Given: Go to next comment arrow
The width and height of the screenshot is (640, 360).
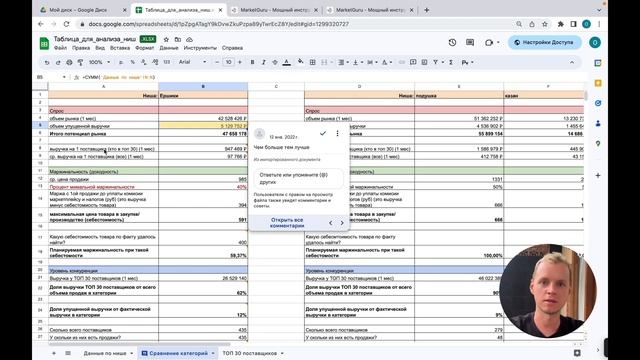Looking at the screenshot, I should click(x=342, y=223).
